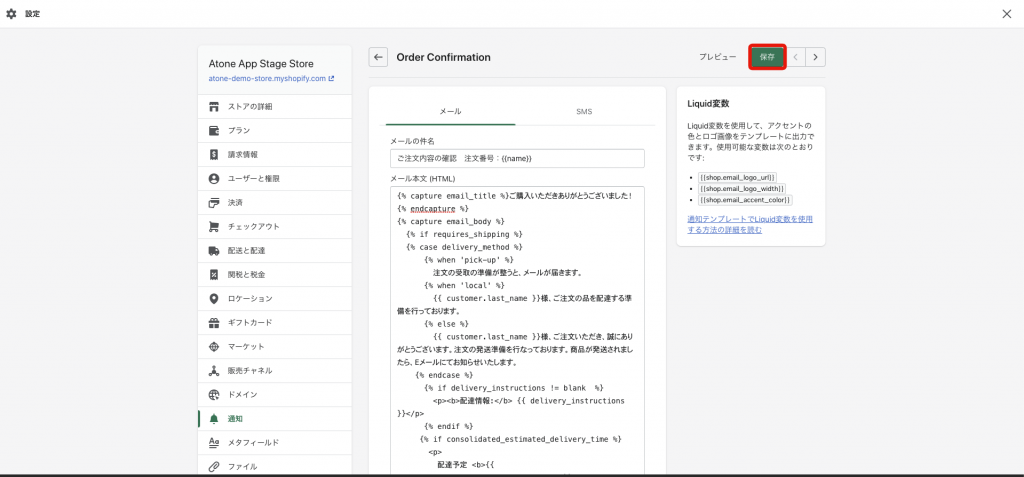
Task: Open プラン settings section
Action: click(275, 131)
